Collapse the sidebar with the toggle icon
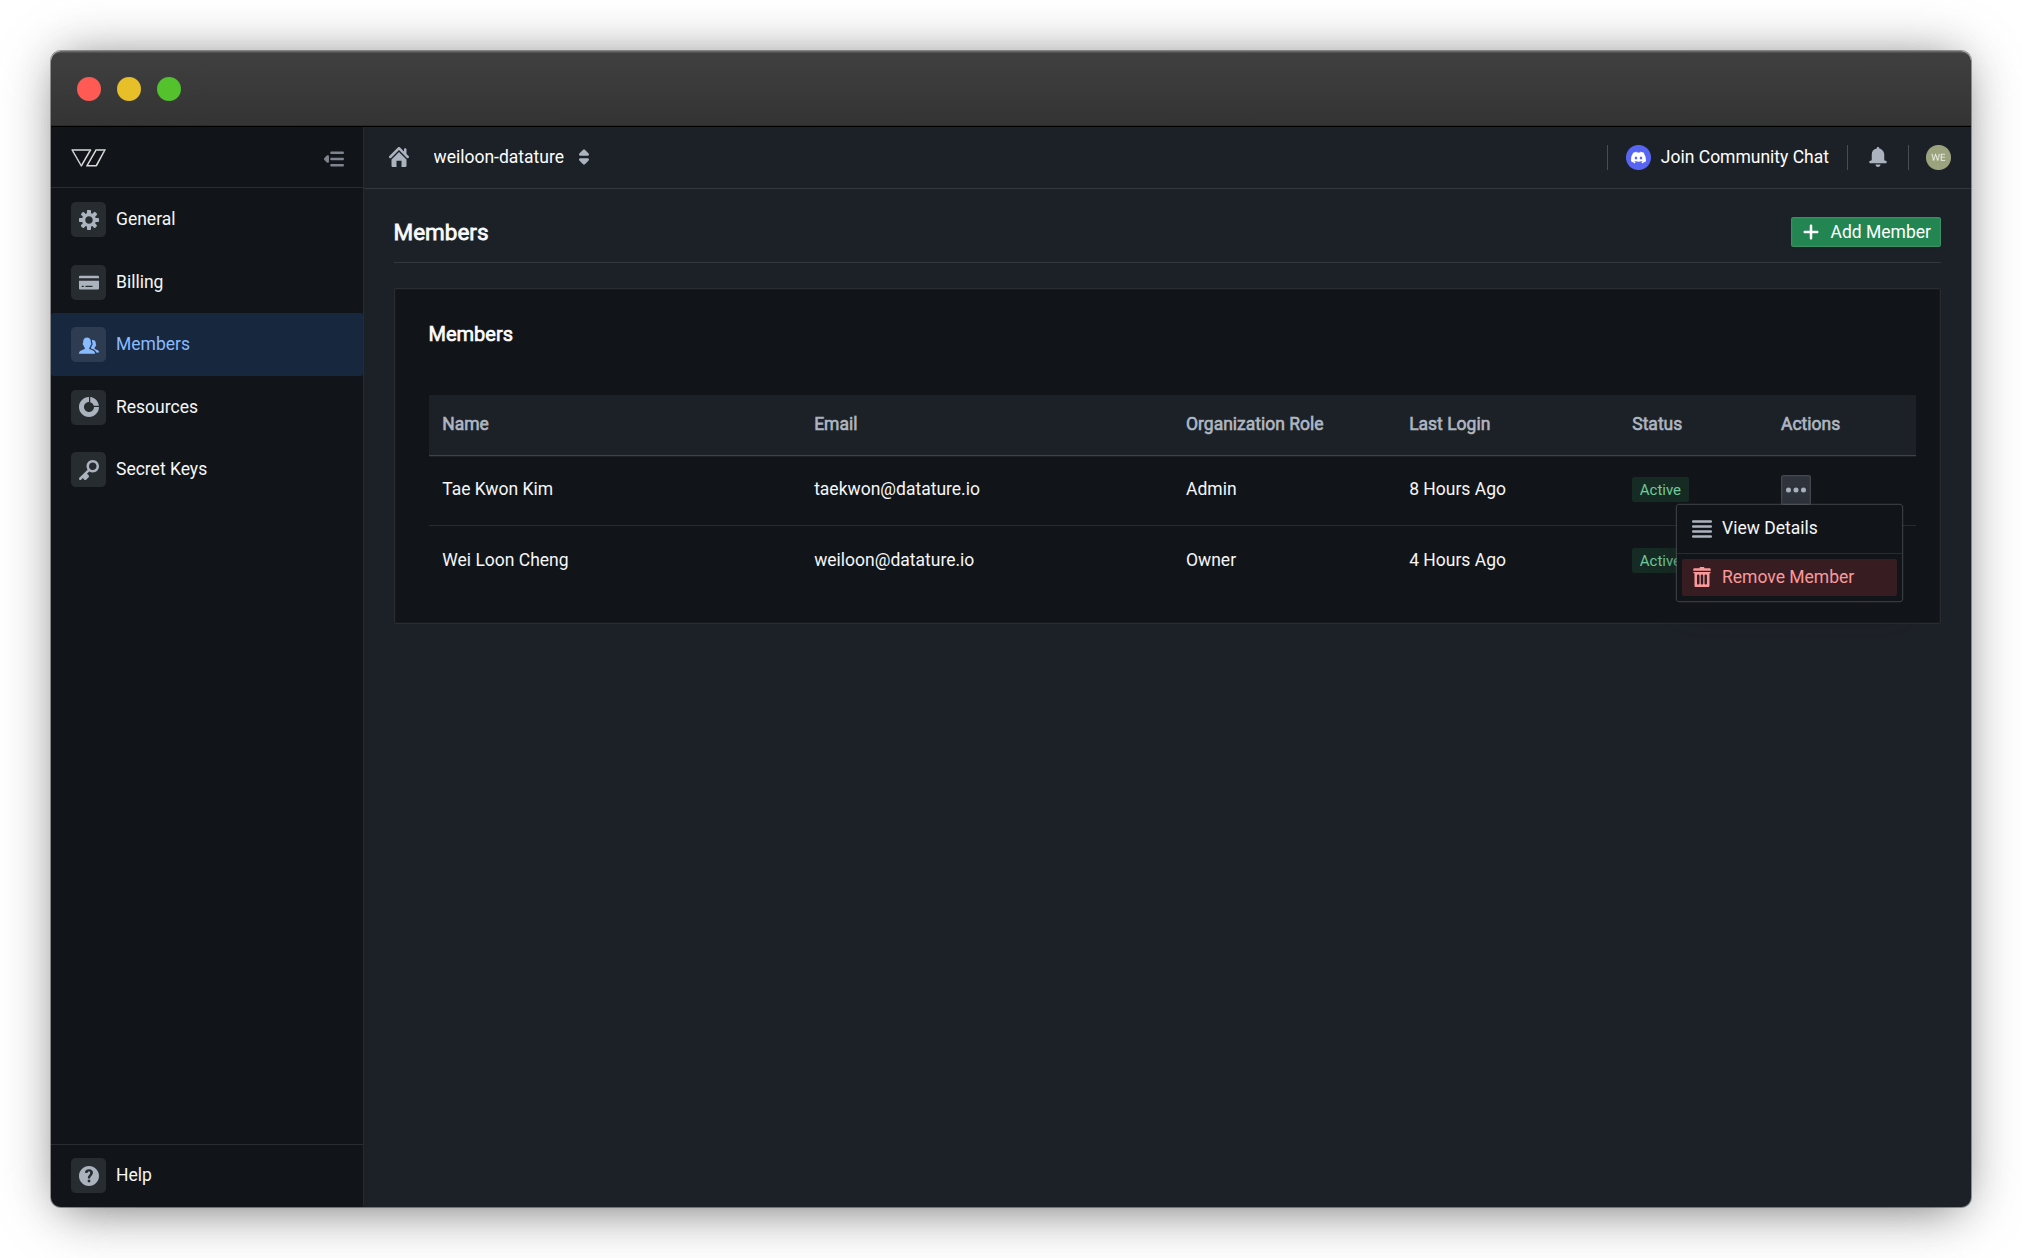This screenshot has width=2022, height=1258. click(334, 158)
